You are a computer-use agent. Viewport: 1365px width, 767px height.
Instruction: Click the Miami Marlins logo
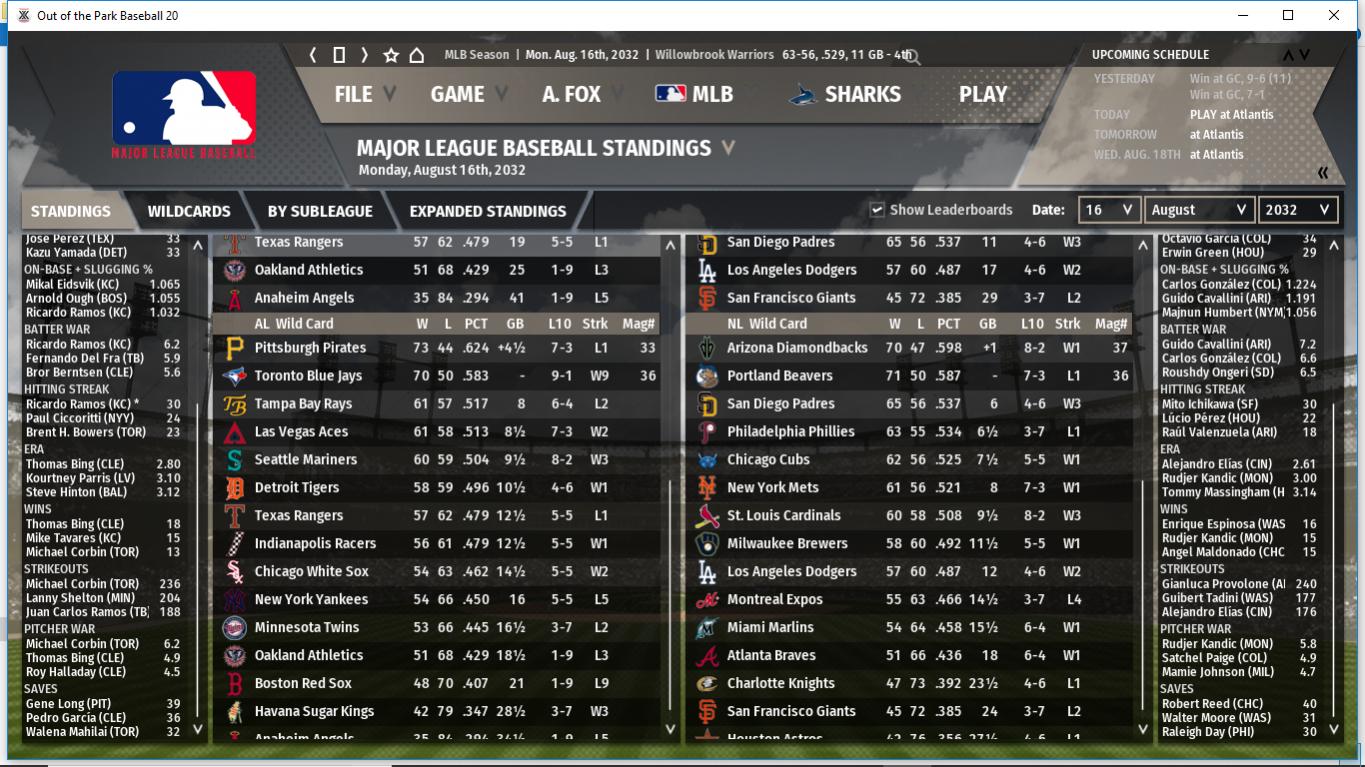tap(707, 628)
